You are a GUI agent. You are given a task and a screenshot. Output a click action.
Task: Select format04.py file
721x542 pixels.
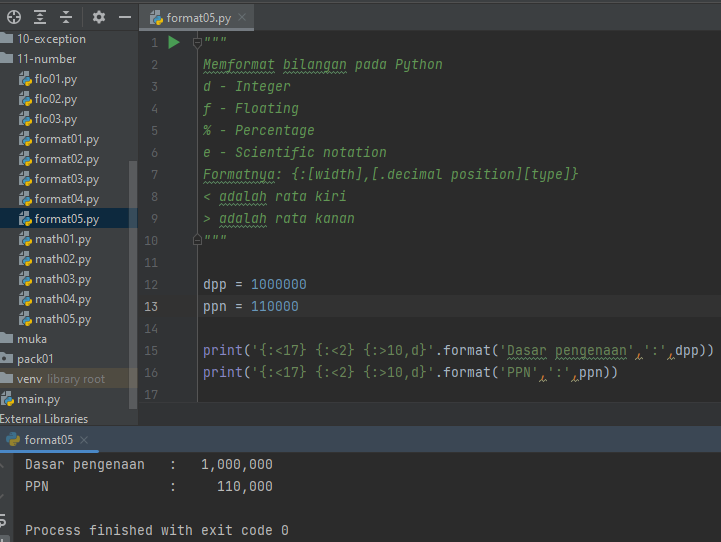click(x=67, y=199)
